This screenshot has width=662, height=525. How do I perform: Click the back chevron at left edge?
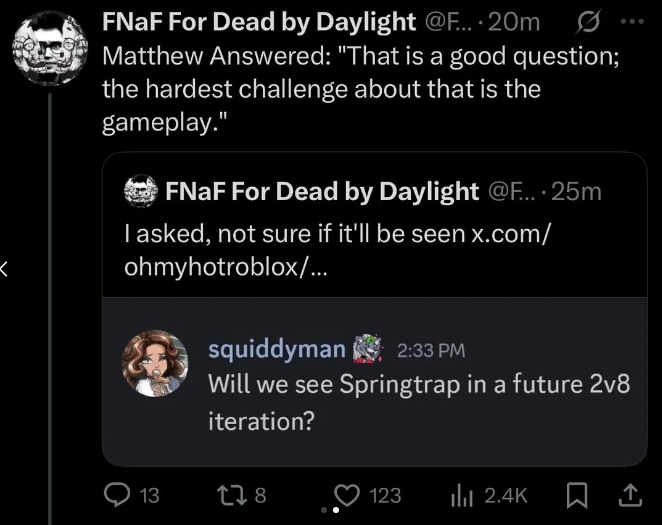pyautogui.click(x=4, y=269)
